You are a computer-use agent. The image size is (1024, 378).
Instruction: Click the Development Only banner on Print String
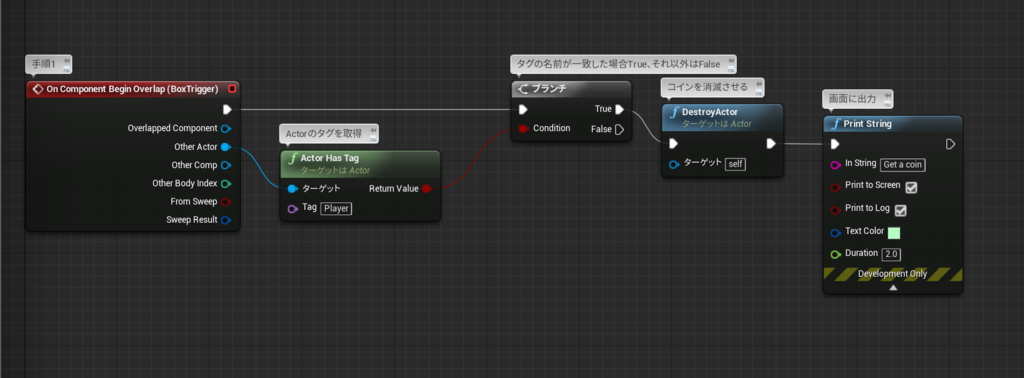pyautogui.click(x=892, y=274)
